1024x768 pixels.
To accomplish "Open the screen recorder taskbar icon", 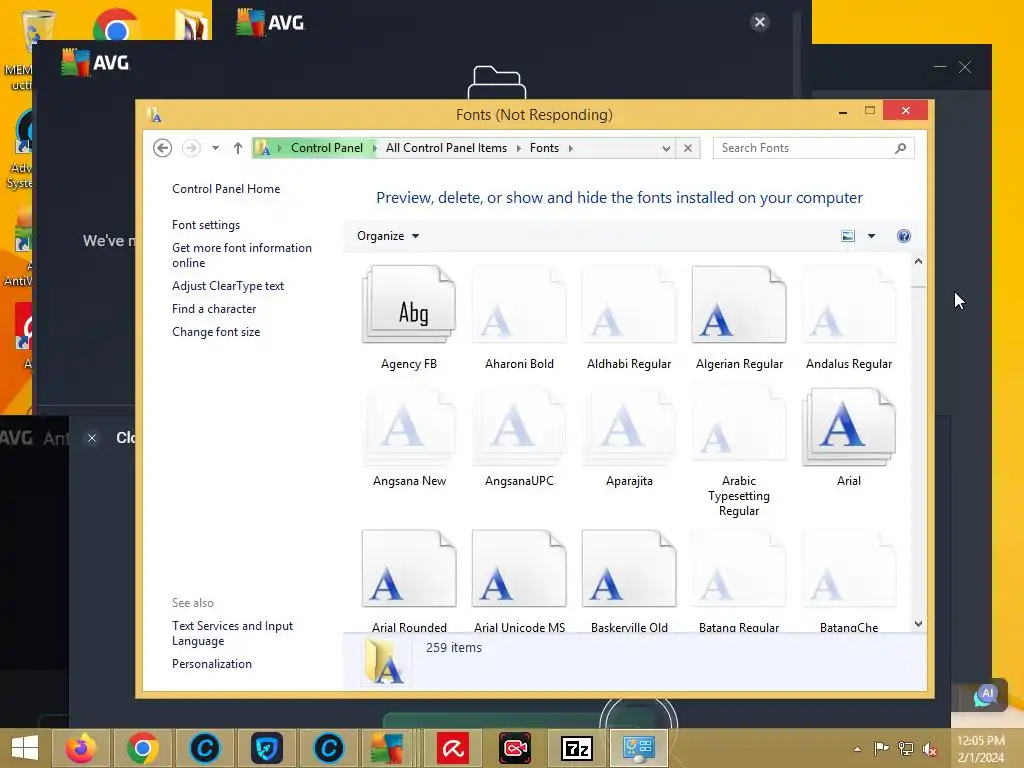I will point(515,748).
